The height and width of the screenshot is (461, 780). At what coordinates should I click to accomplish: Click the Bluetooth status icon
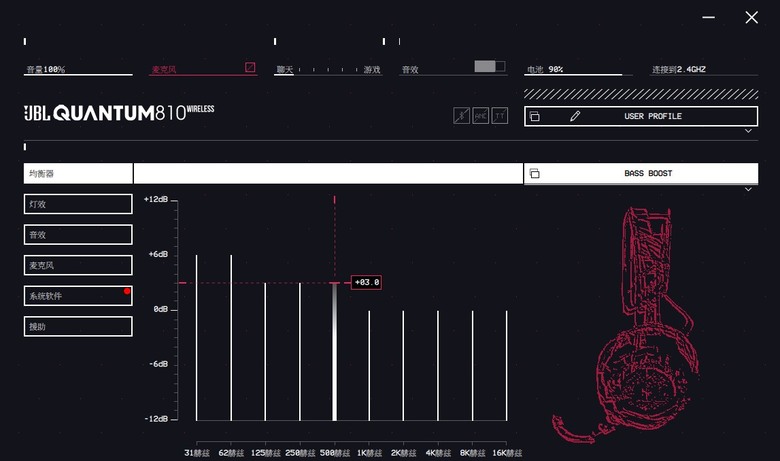461,116
